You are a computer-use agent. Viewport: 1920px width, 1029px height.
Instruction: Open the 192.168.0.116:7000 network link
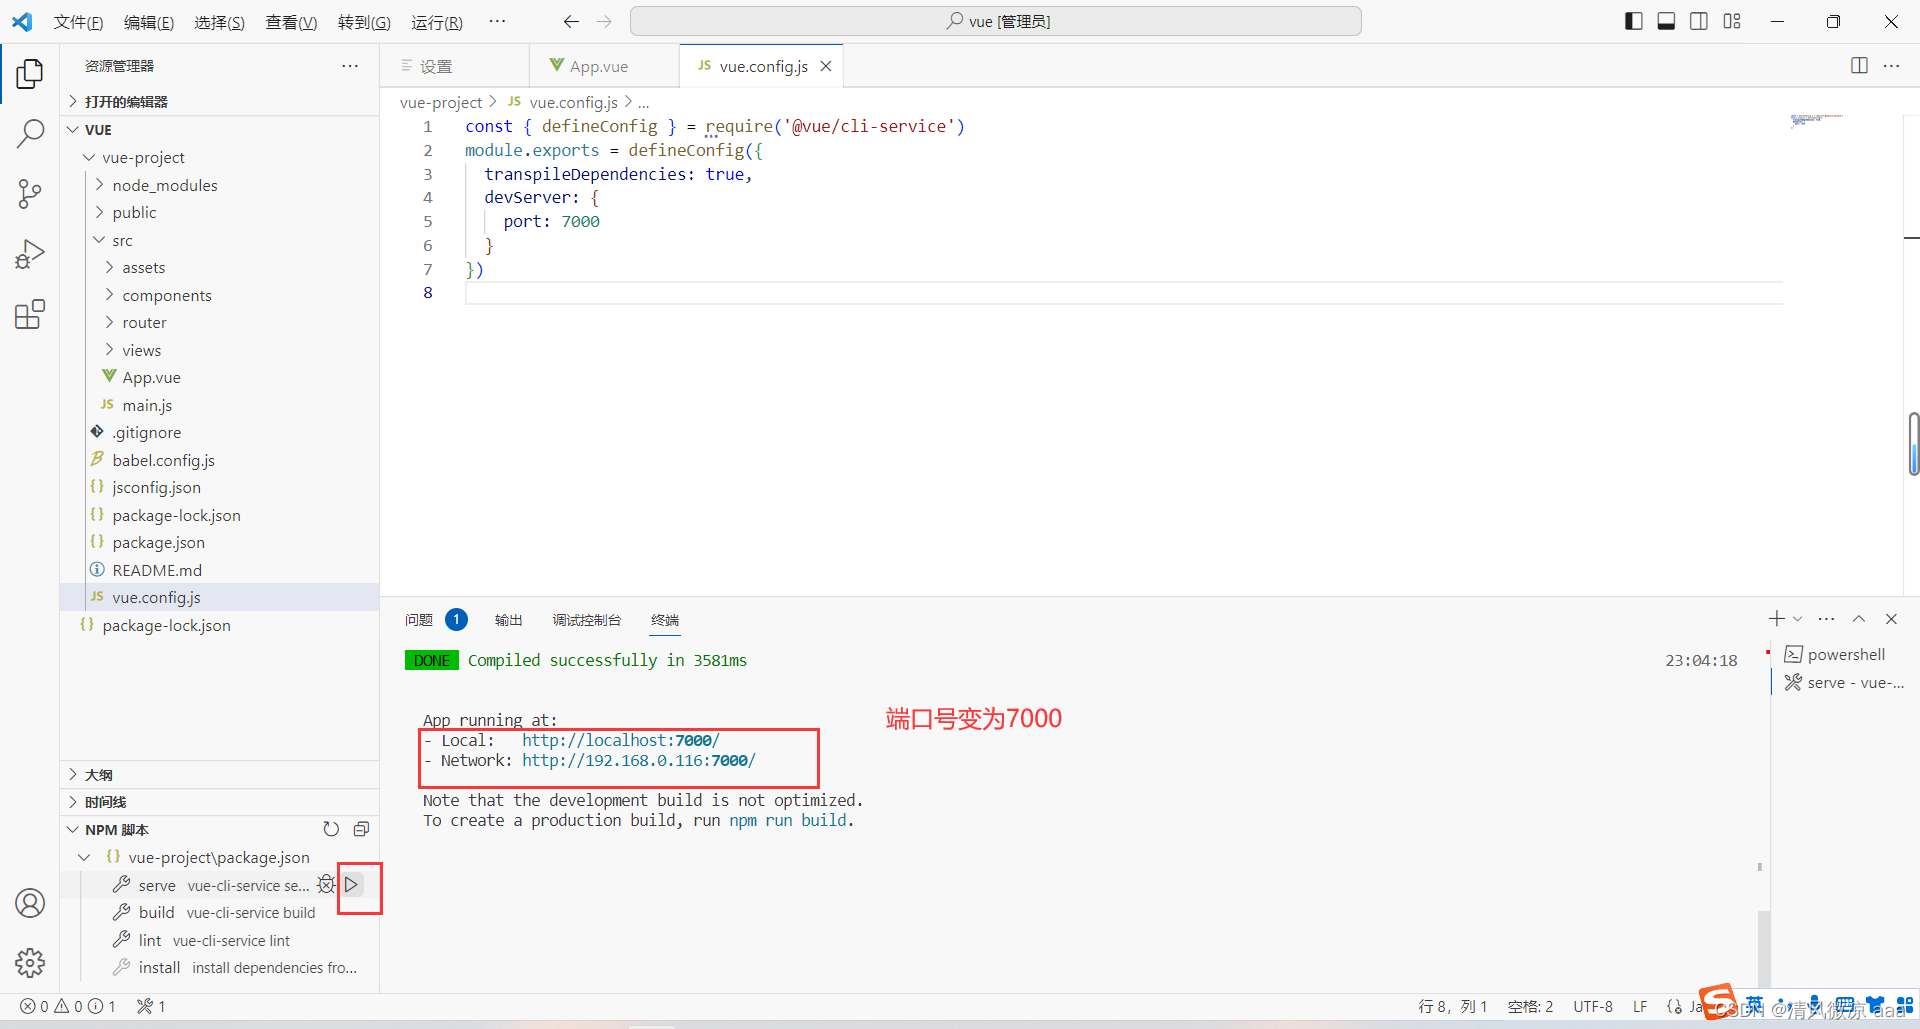point(638,761)
